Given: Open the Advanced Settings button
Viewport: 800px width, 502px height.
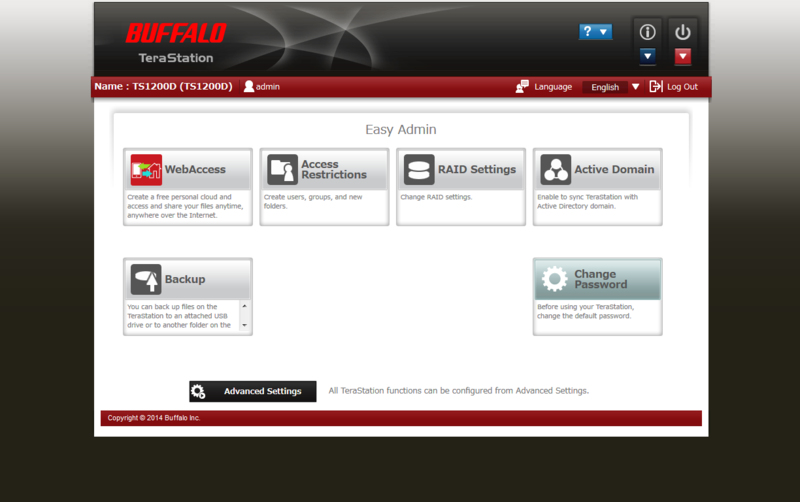Looking at the screenshot, I should pyautogui.click(x=253, y=391).
